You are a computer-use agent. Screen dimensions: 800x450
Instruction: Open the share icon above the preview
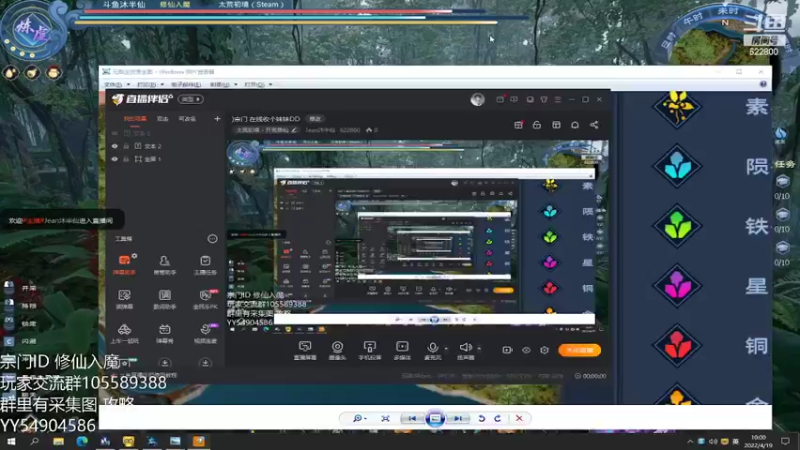point(594,125)
